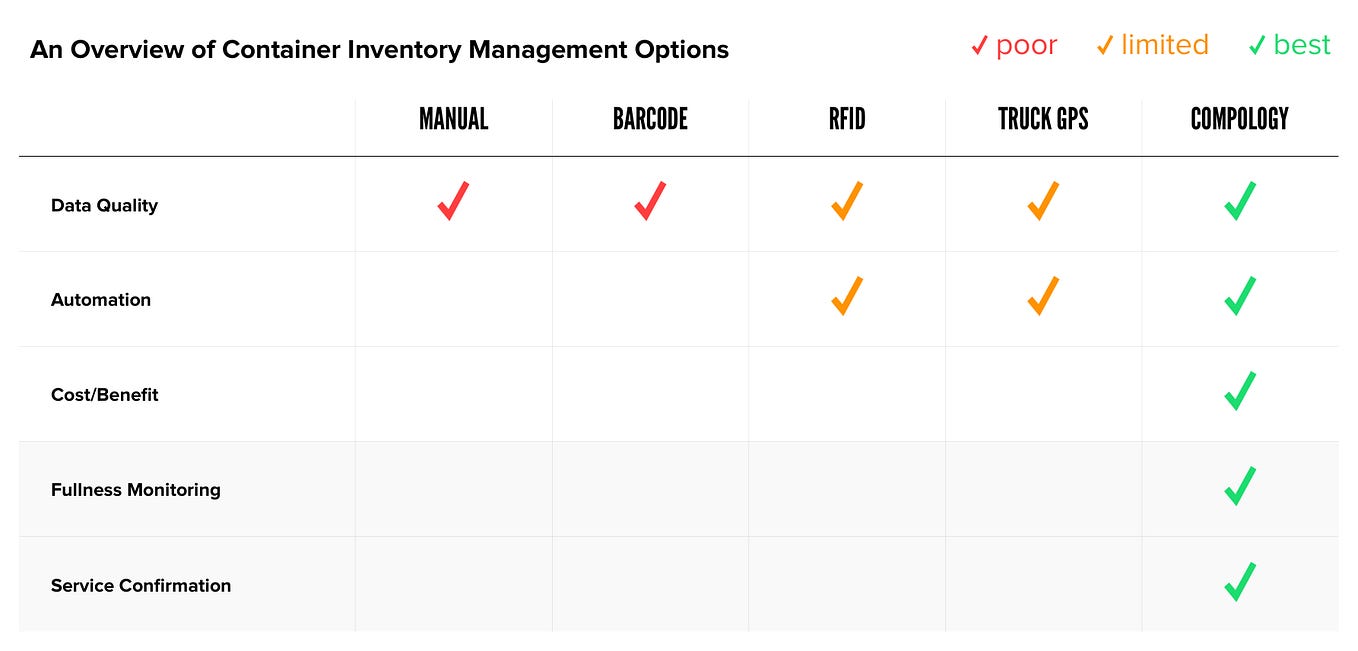Select the RFID column header
The image size is (1358, 651).
tap(847, 119)
